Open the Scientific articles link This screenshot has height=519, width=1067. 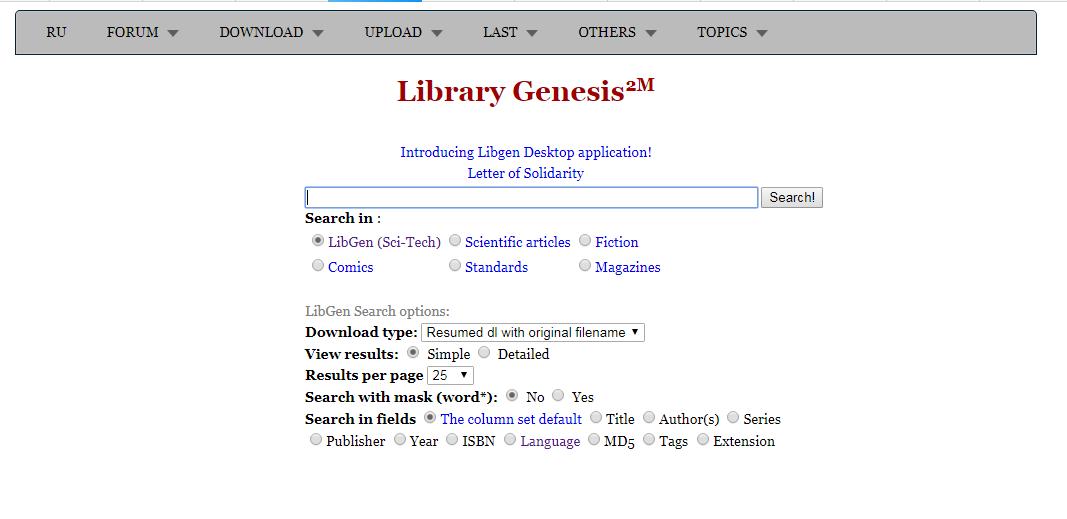click(518, 242)
